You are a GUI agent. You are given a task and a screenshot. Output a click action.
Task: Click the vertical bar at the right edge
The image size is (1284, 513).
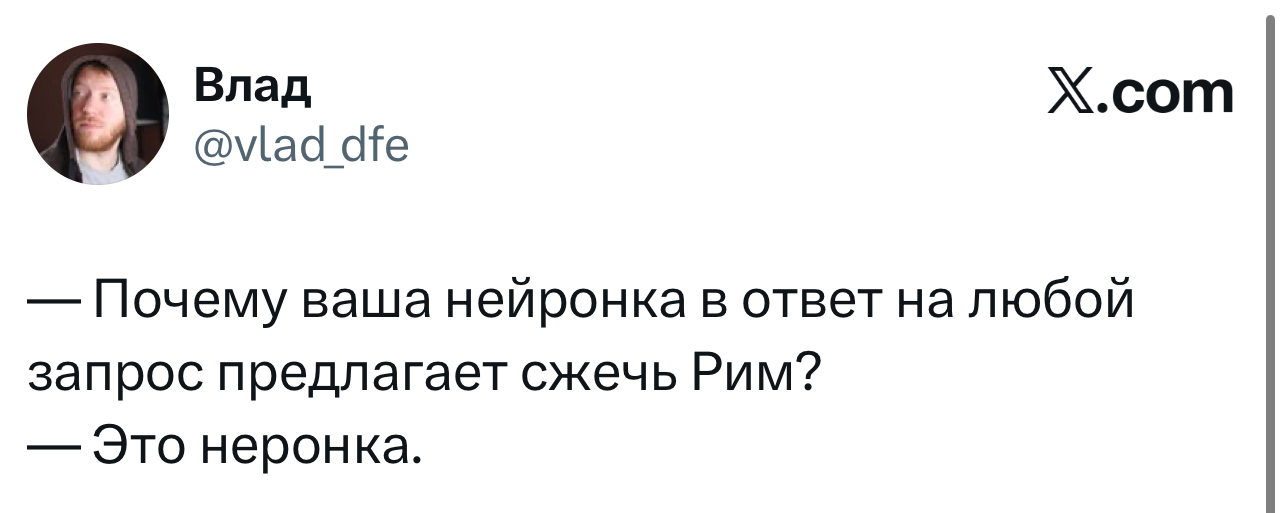click(1267, 256)
